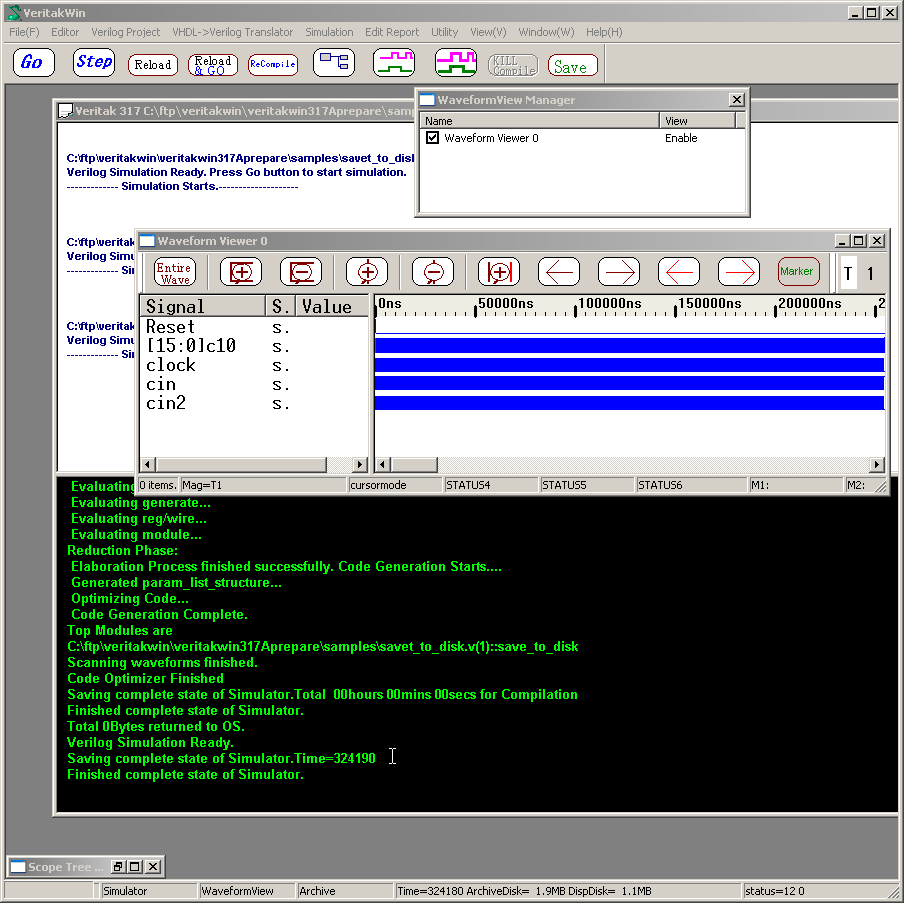
Task: Open the Window(W) menu
Action: tap(547, 32)
